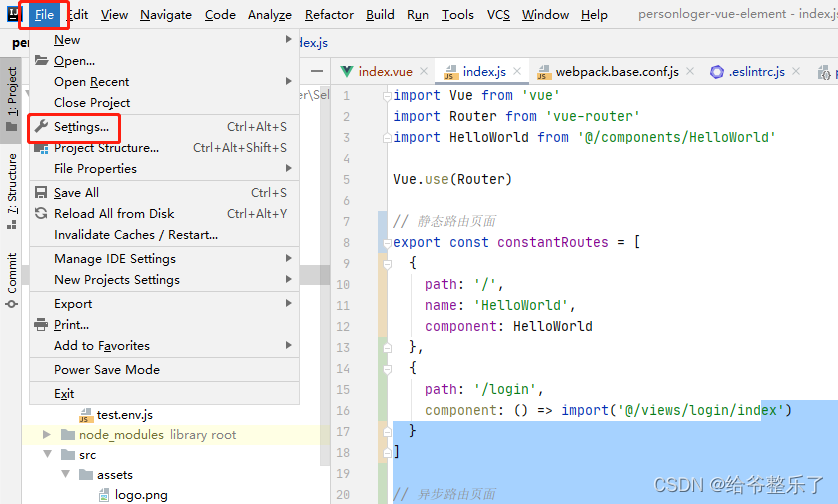Click 'constantRoutes' in the code editor
838x504 pixels.
click(553, 242)
